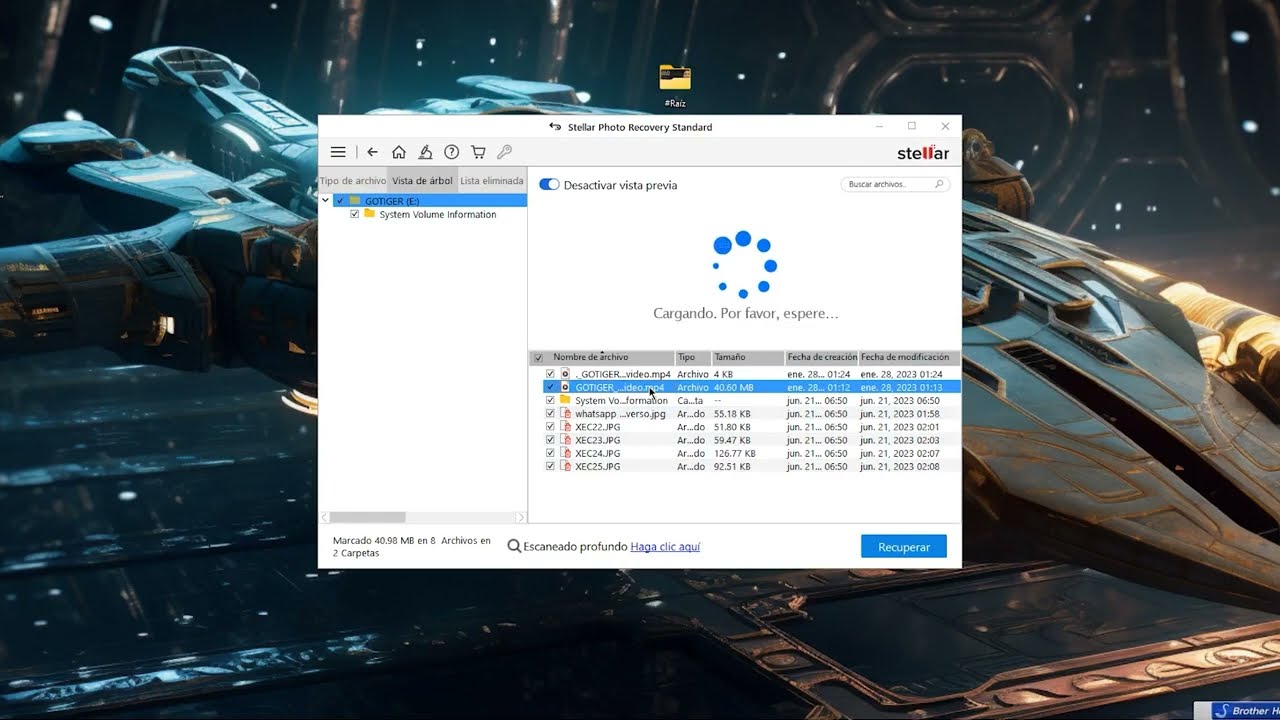Sort by Tipo column header
The image size is (1280, 720).
pos(692,357)
